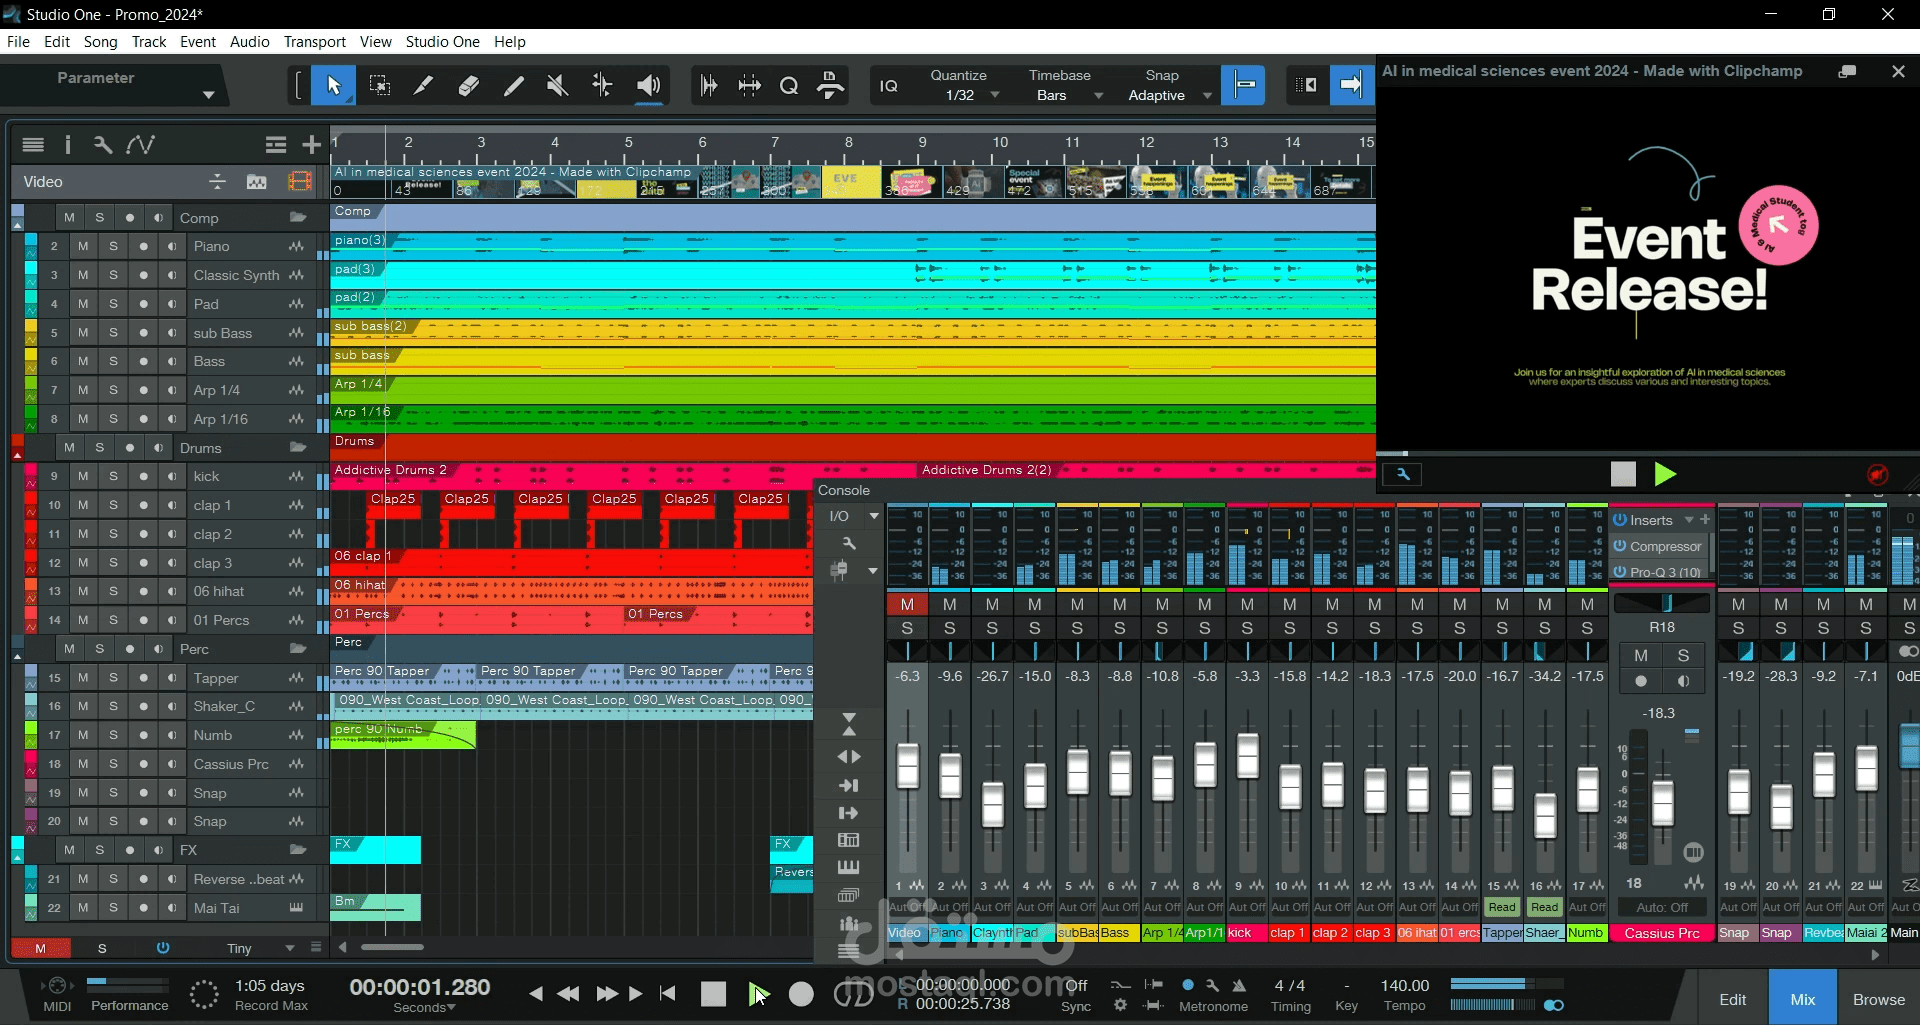Click video player volume mute icon
Viewport: 1920px width, 1025px height.
coord(1877,474)
